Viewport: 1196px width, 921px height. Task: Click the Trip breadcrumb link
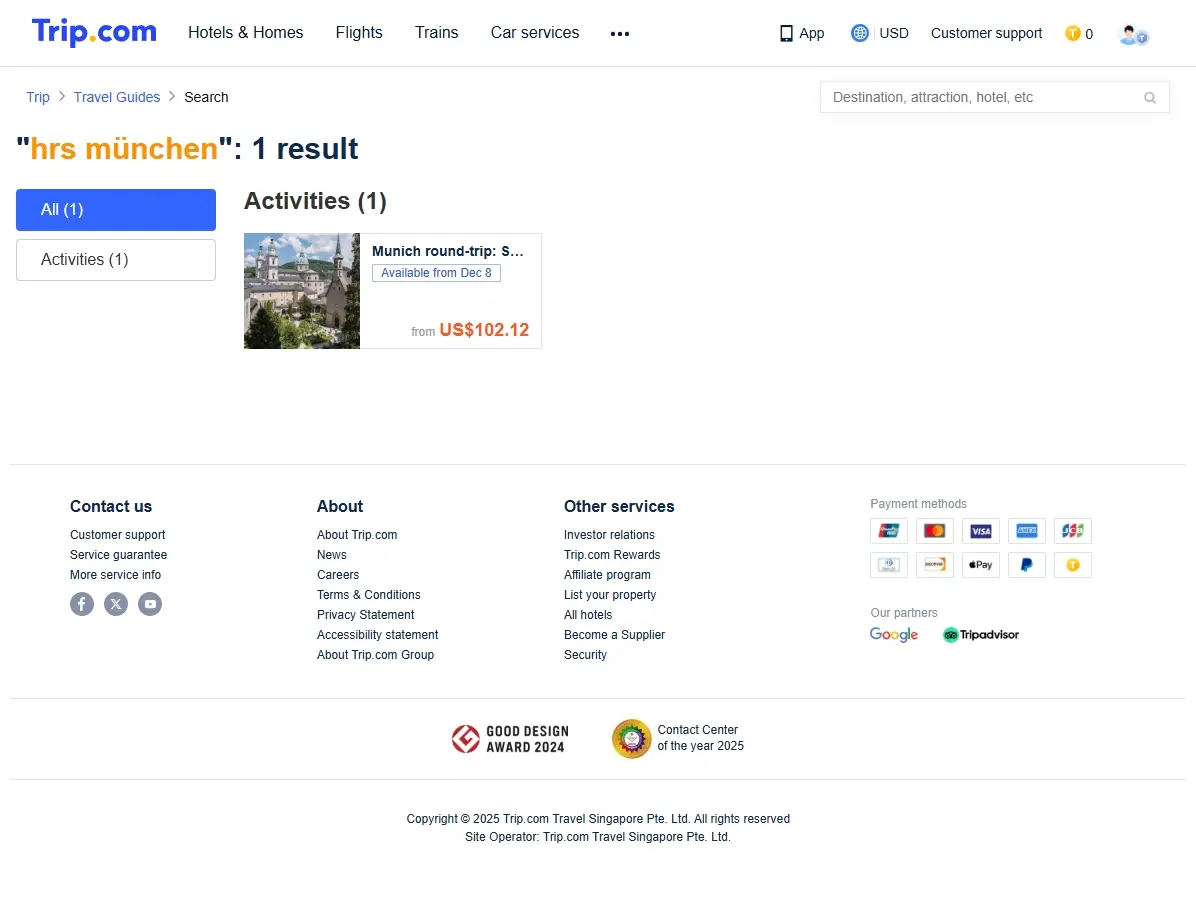coord(38,97)
